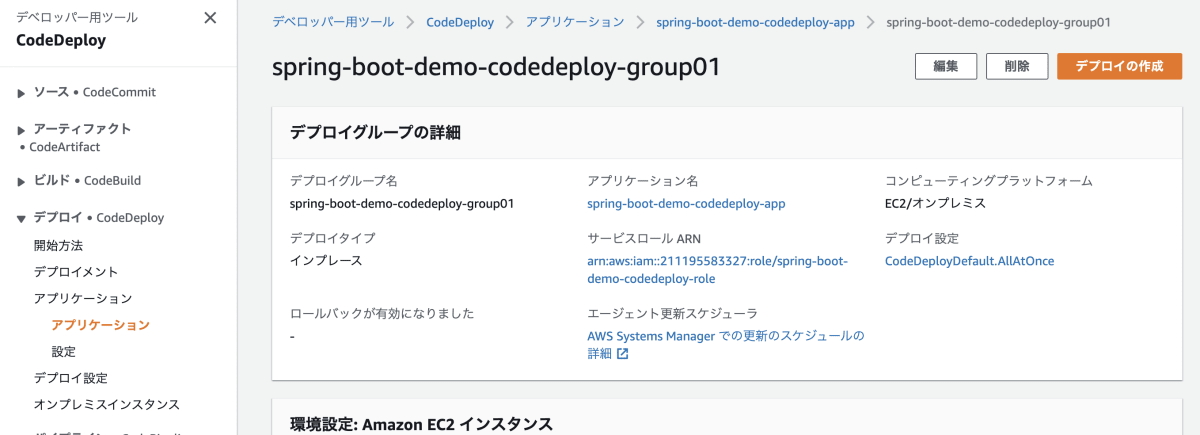Click the 編集 button
The image size is (1200, 435).
[946, 66]
